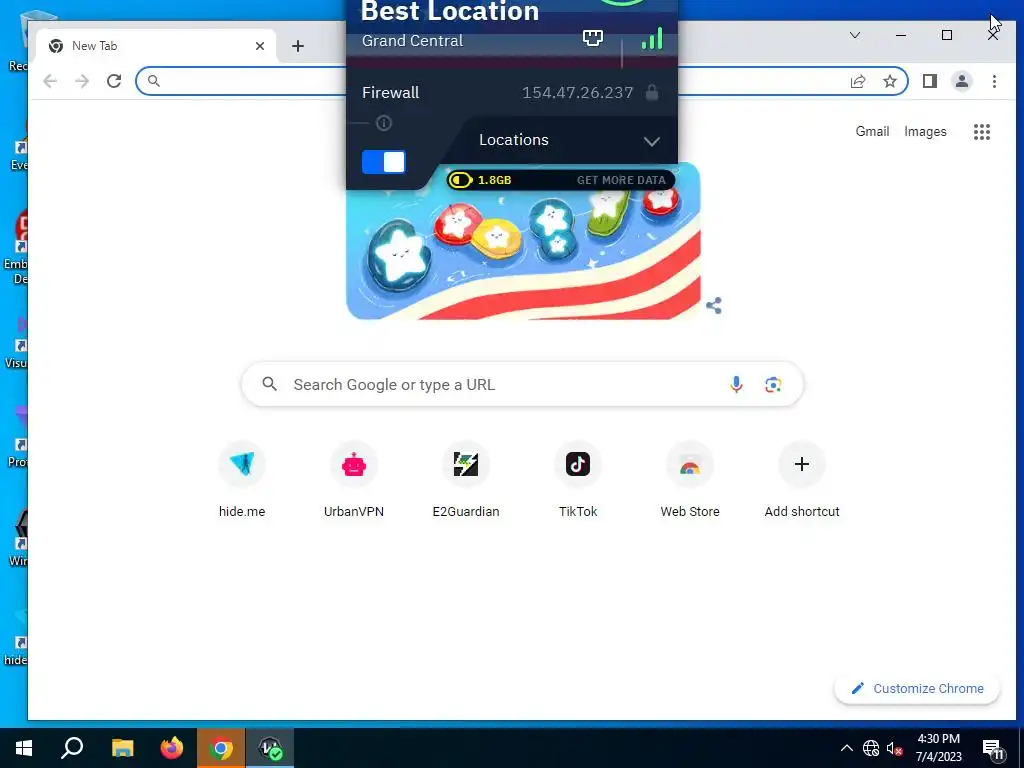Open the Chrome side panel
Screen dimensions: 1024x768
(929, 81)
